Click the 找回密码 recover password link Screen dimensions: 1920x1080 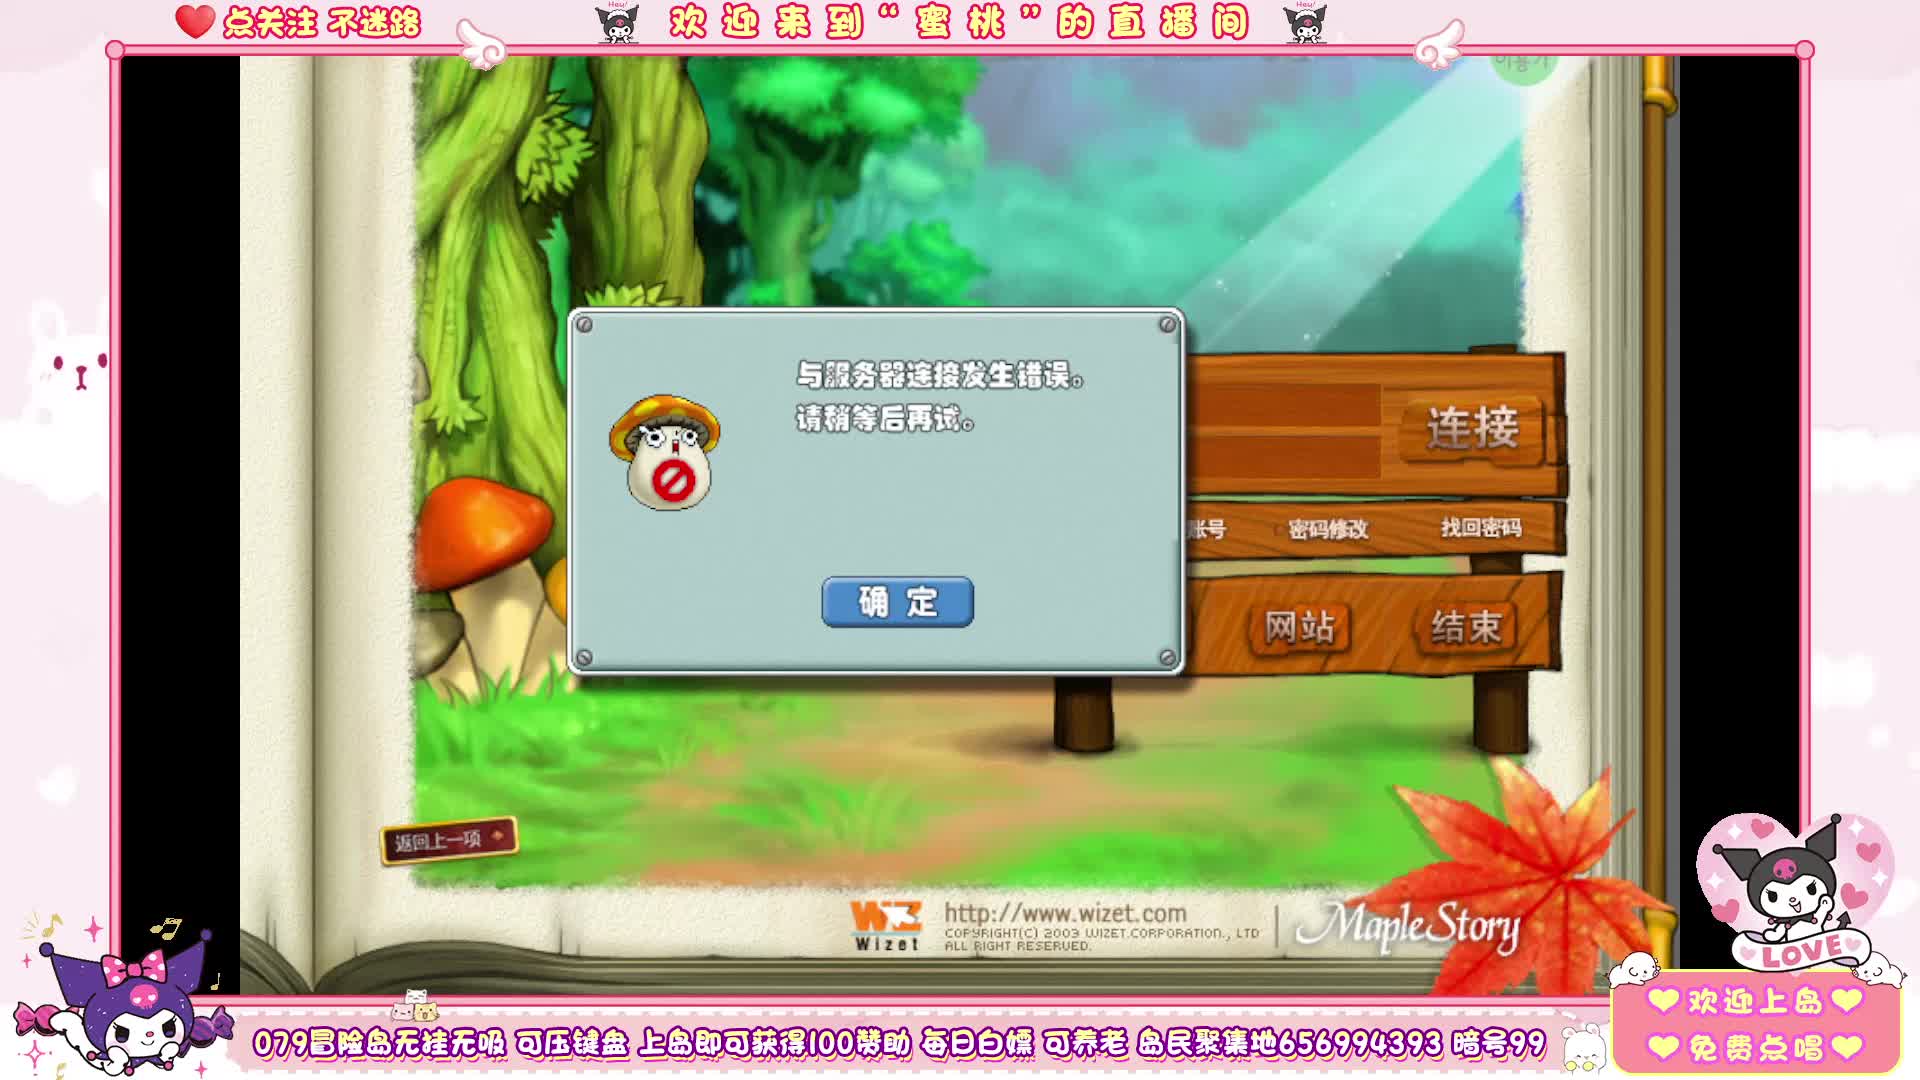(1481, 527)
